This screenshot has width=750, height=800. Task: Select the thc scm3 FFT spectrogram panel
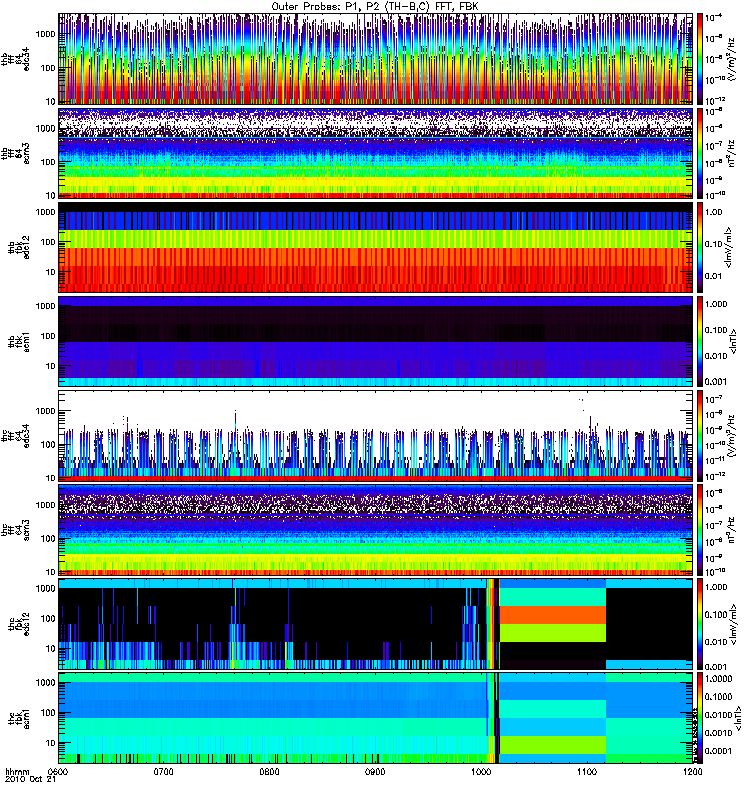coord(375,529)
